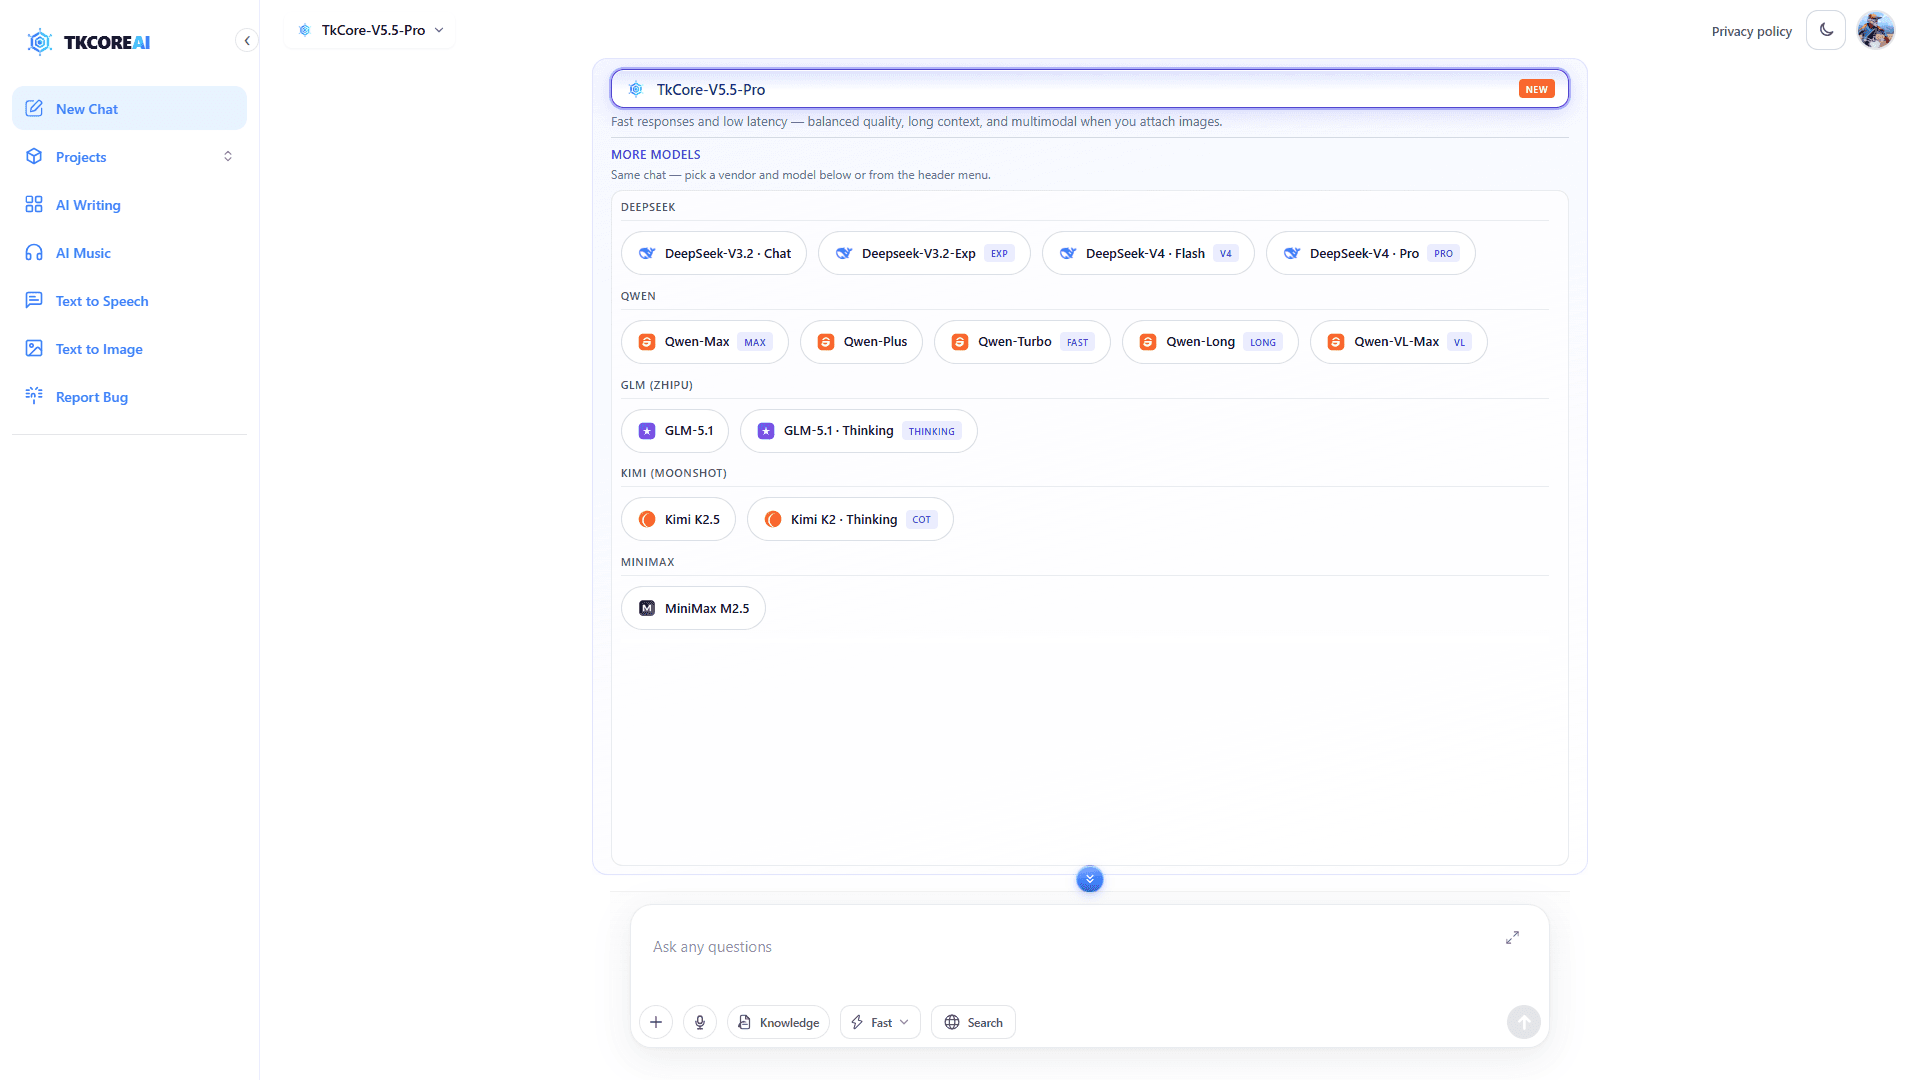Expand the Projects list chevron
Viewport: 1920px width, 1080px height.
pyautogui.click(x=228, y=157)
